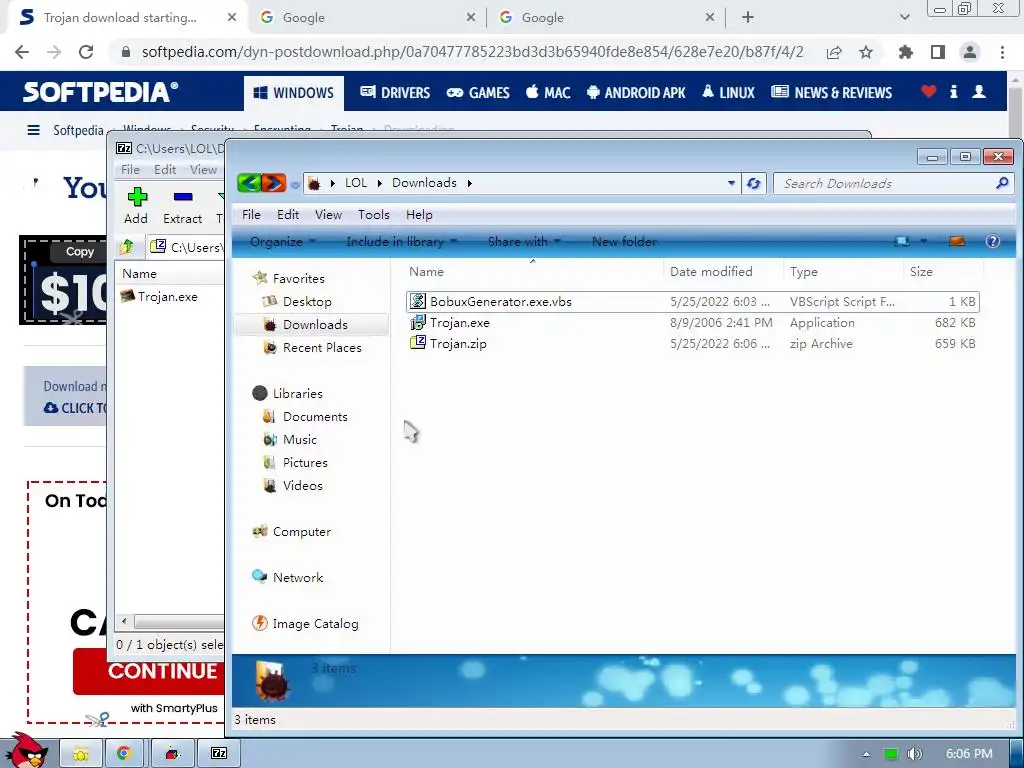Viewport: 1024px width, 768px height.
Task: Click the Softpedia logo
Action: 100,91
